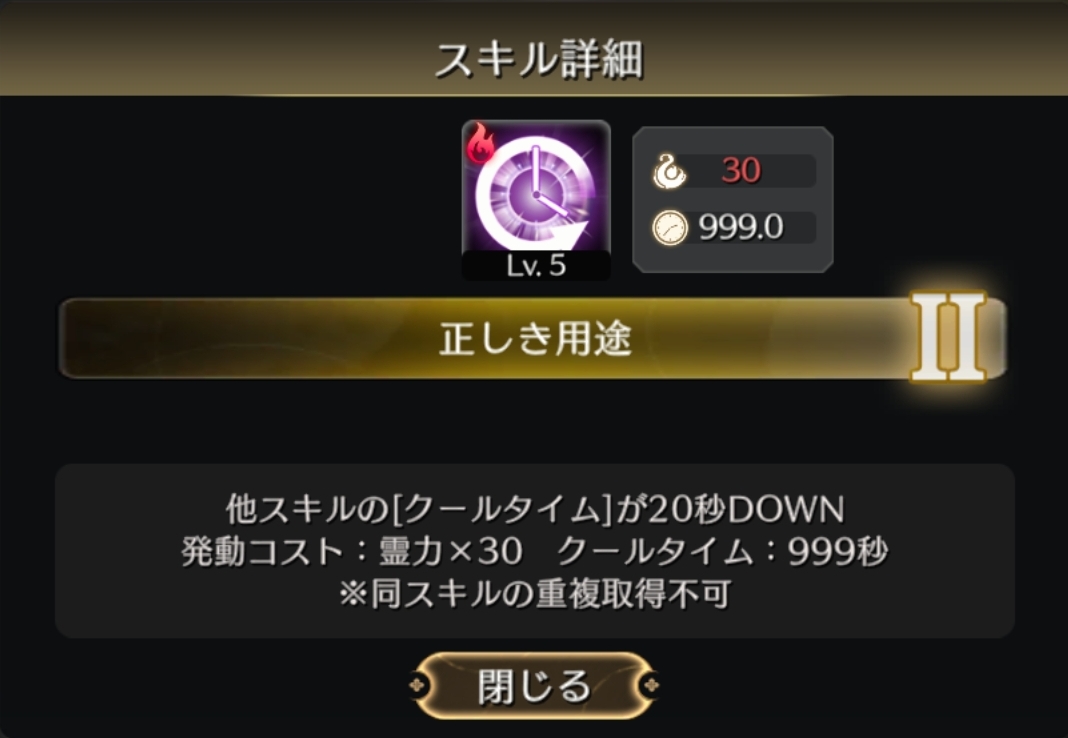Click the 999.0 cooldown value
Image resolution: width=1068 pixels, height=738 pixels.
[741, 227]
